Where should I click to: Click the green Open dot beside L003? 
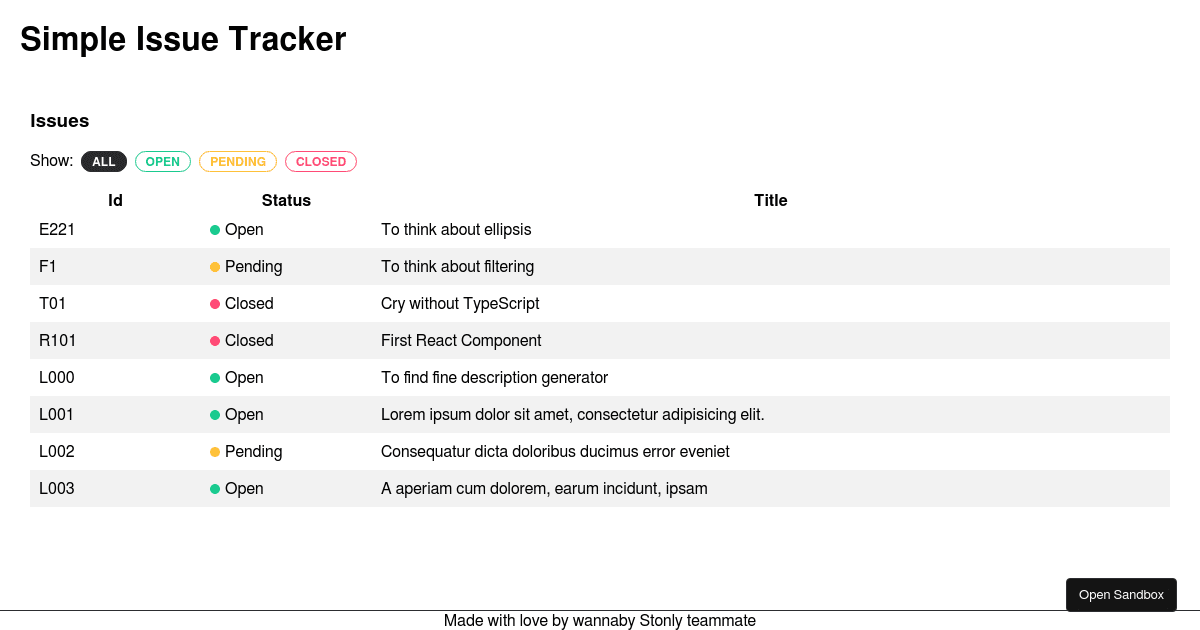(214, 488)
